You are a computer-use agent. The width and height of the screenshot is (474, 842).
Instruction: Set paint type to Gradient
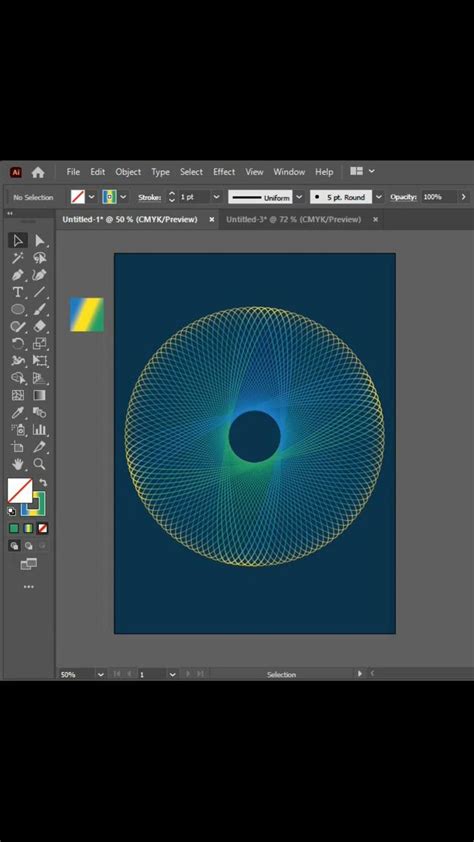tap(28, 528)
